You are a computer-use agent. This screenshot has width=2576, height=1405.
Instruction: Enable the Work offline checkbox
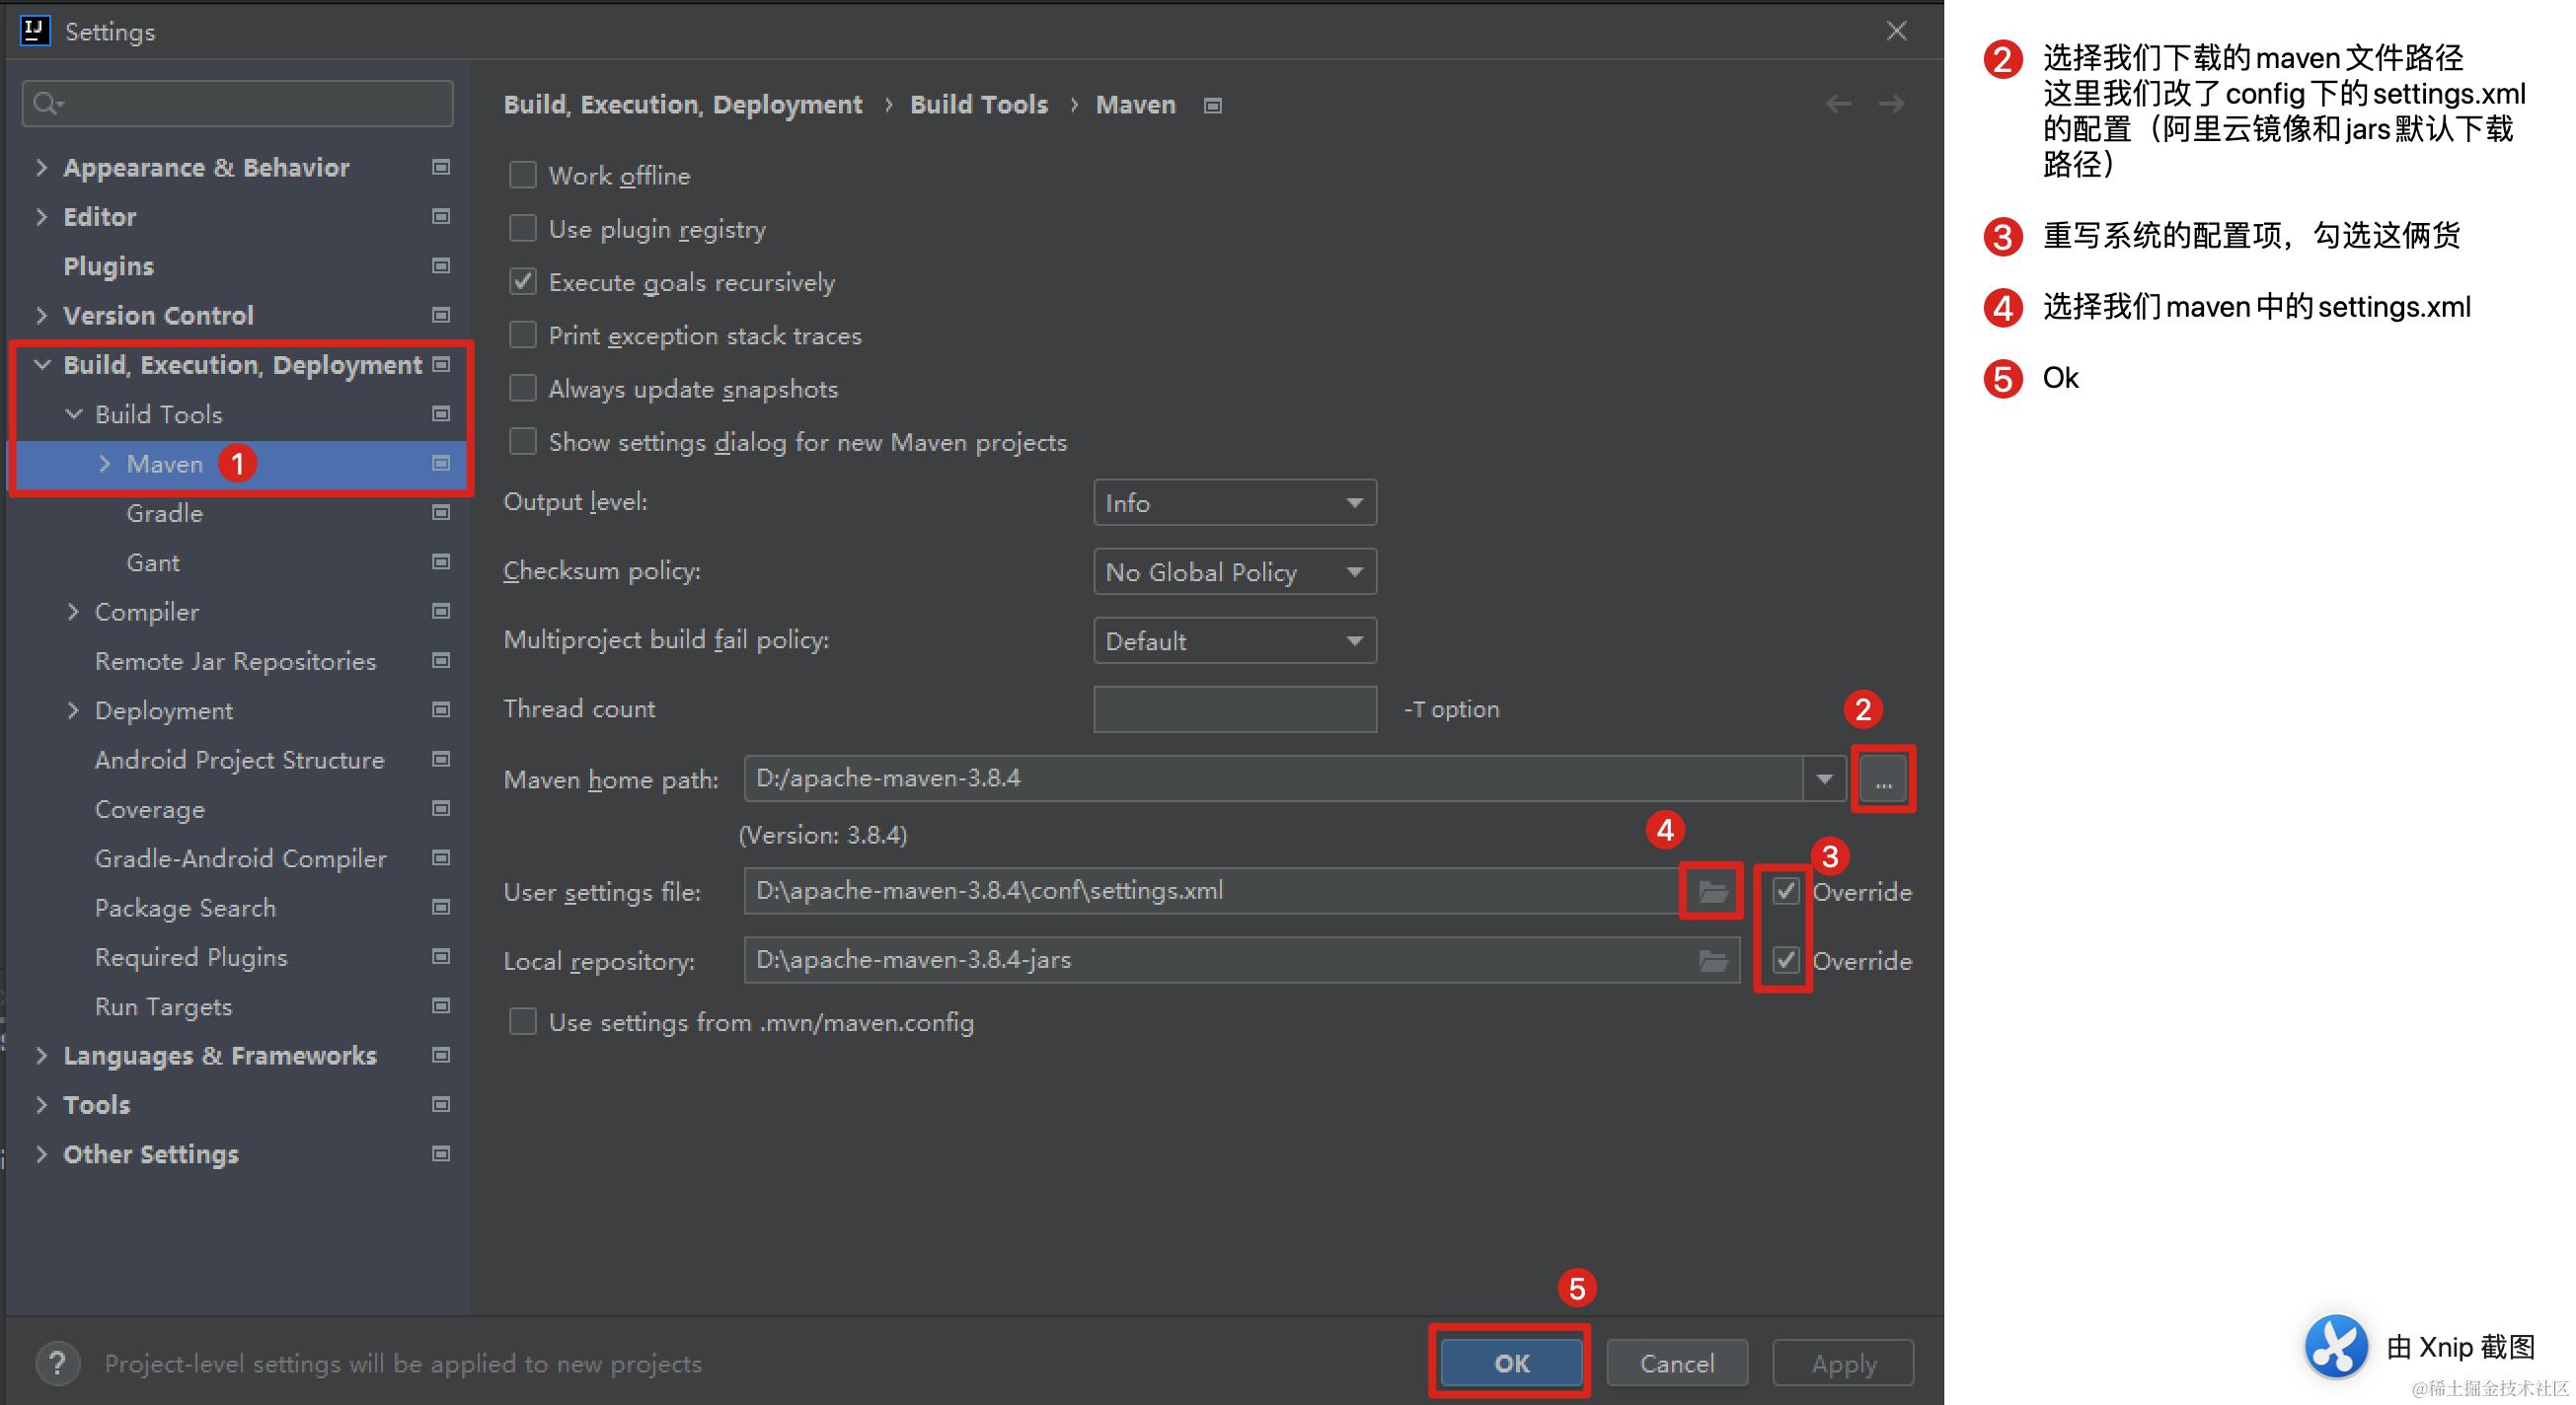pyautogui.click(x=523, y=176)
